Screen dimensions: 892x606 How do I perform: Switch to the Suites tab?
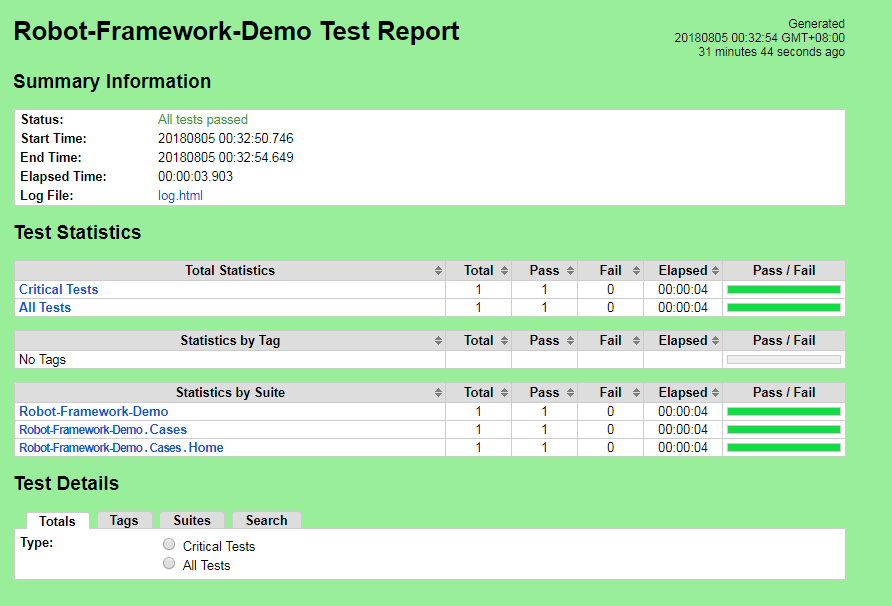coord(192,520)
